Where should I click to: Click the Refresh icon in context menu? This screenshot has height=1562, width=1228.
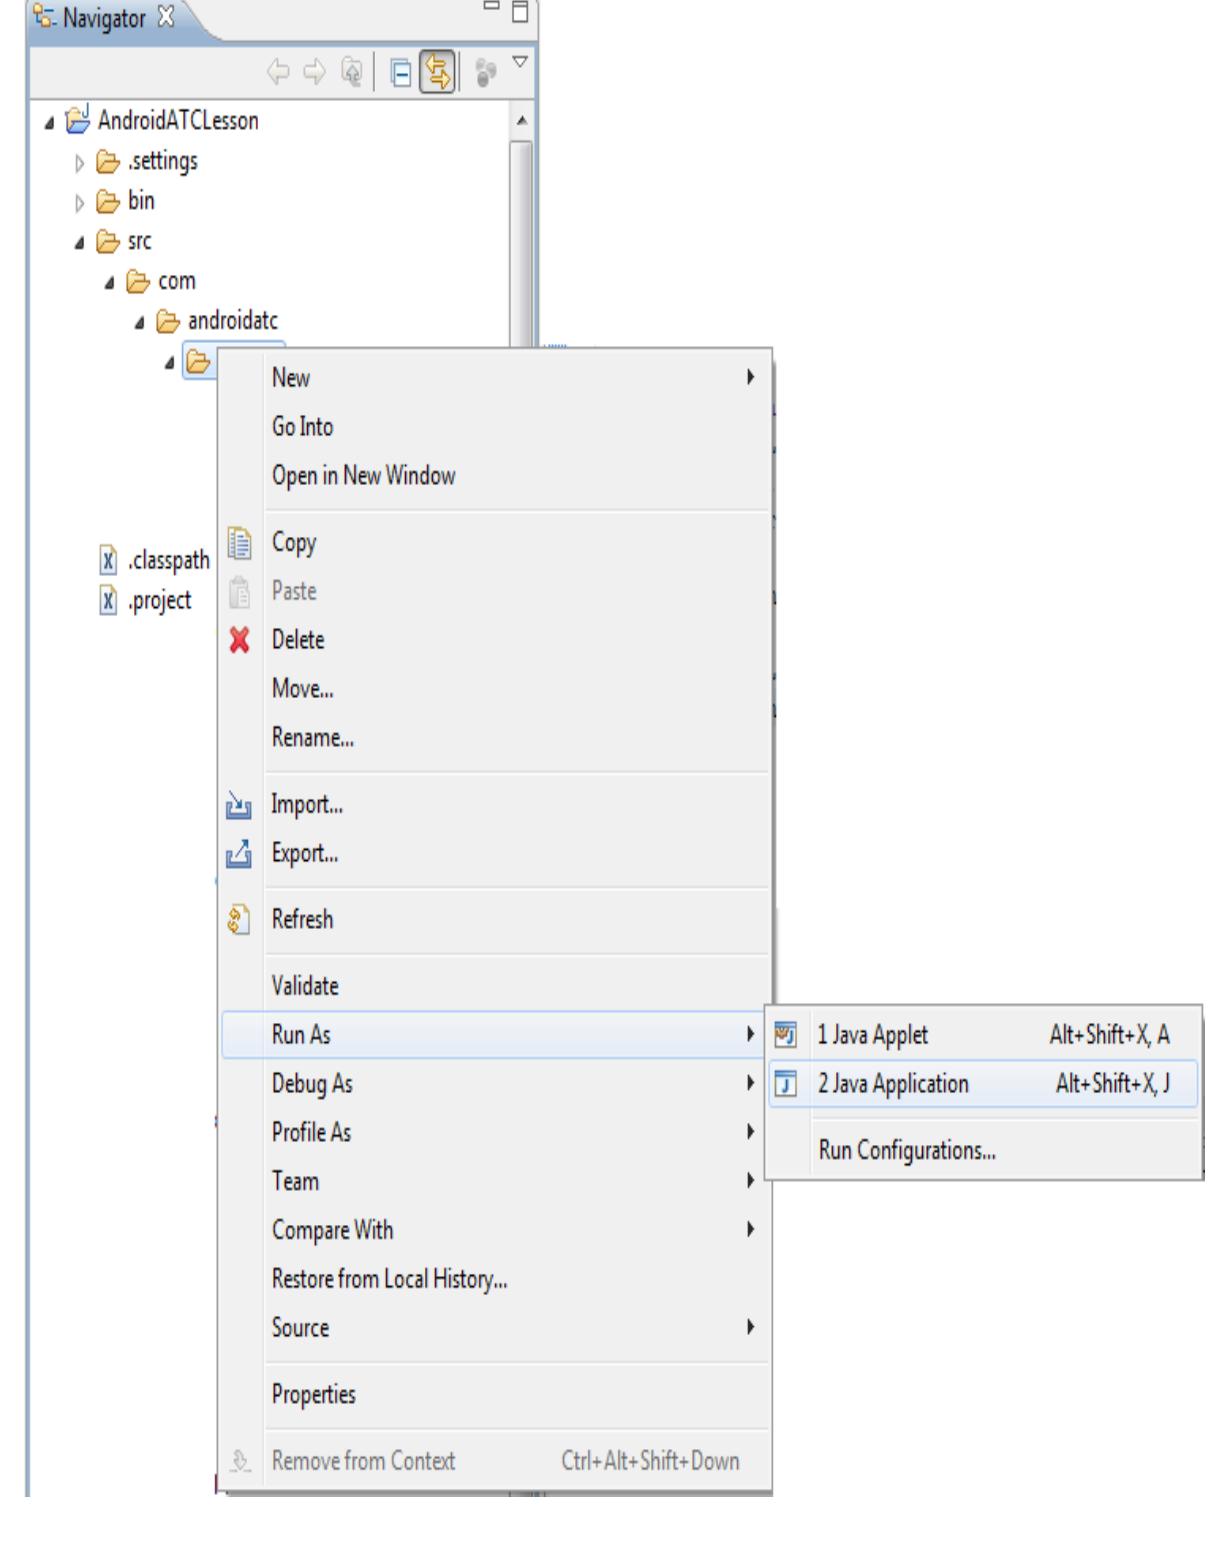pyautogui.click(x=239, y=920)
